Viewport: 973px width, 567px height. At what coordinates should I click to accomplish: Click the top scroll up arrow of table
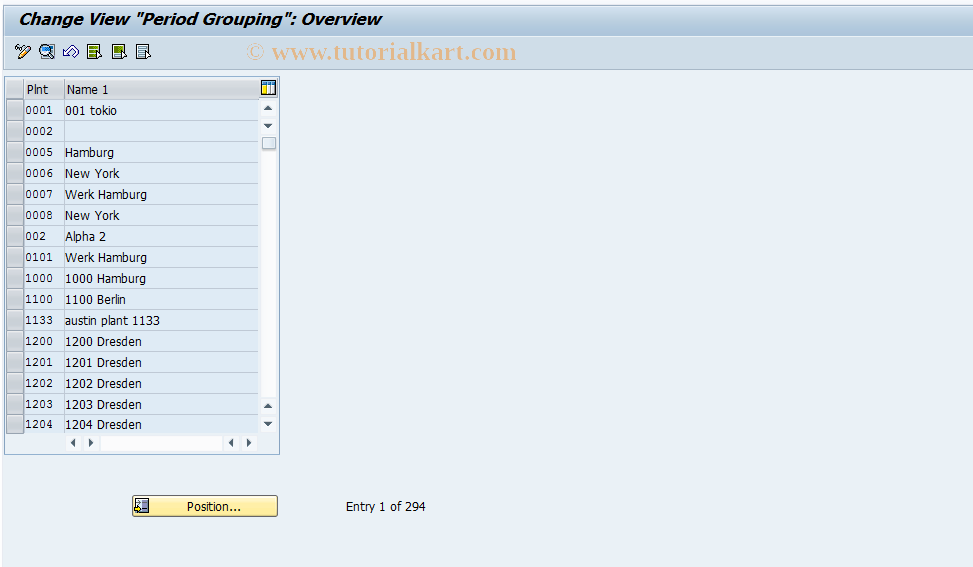(x=268, y=109)
